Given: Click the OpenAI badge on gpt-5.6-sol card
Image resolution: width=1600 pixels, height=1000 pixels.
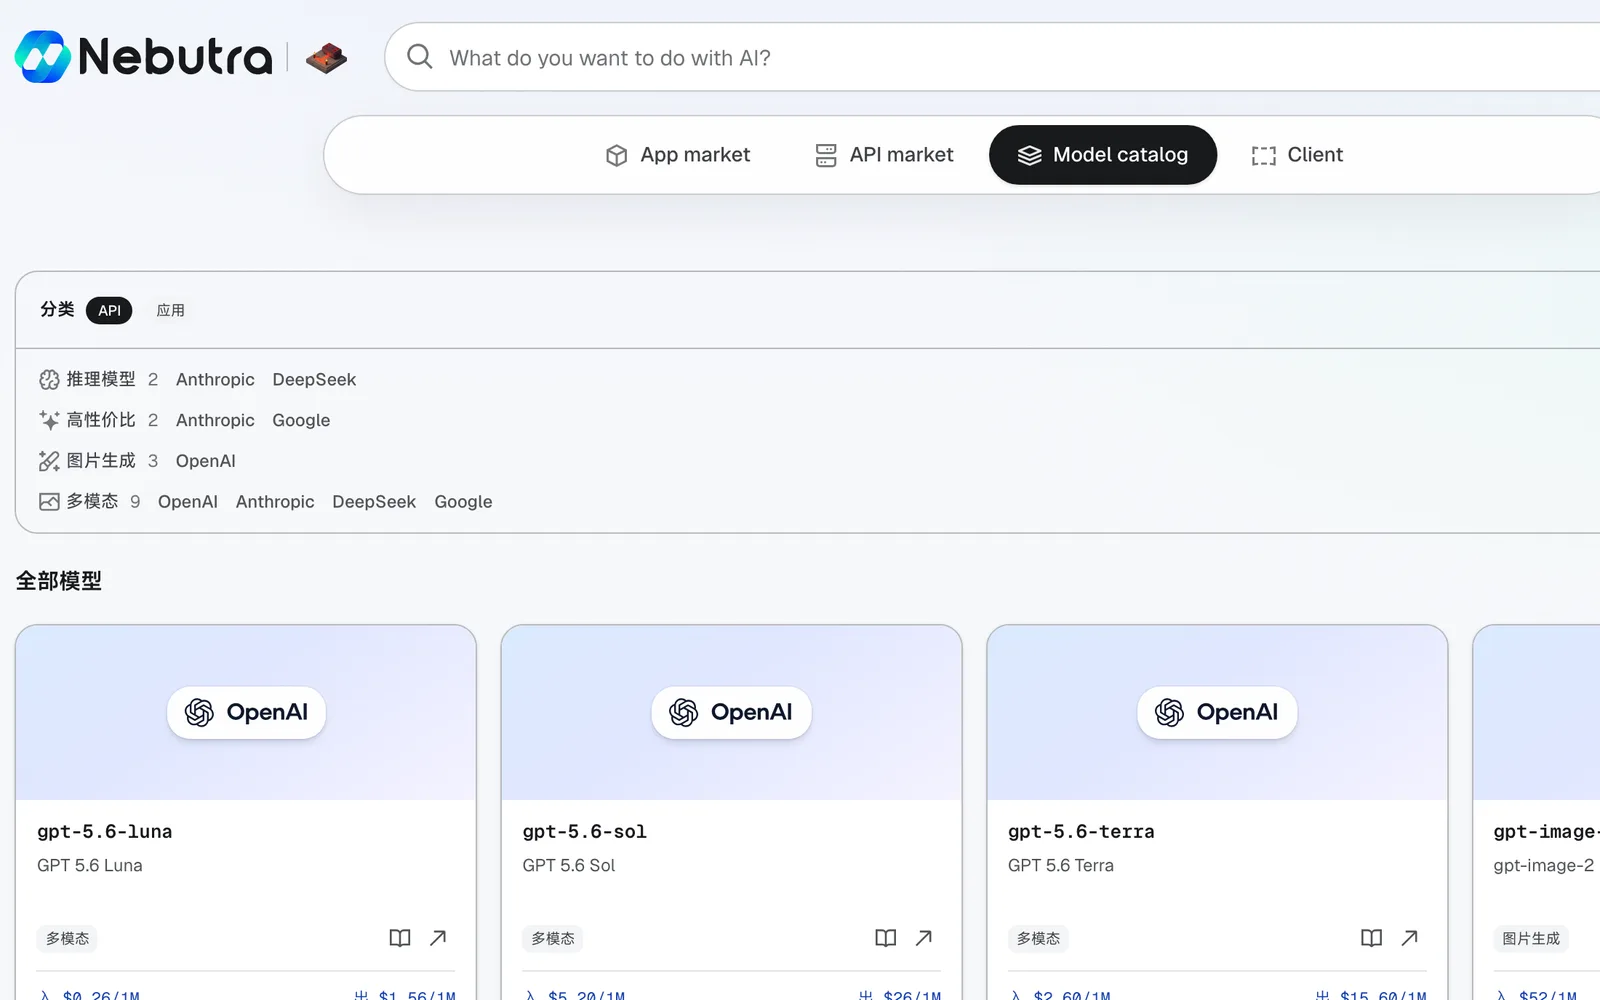Looking at the screenshot, I should click(731, 713).
